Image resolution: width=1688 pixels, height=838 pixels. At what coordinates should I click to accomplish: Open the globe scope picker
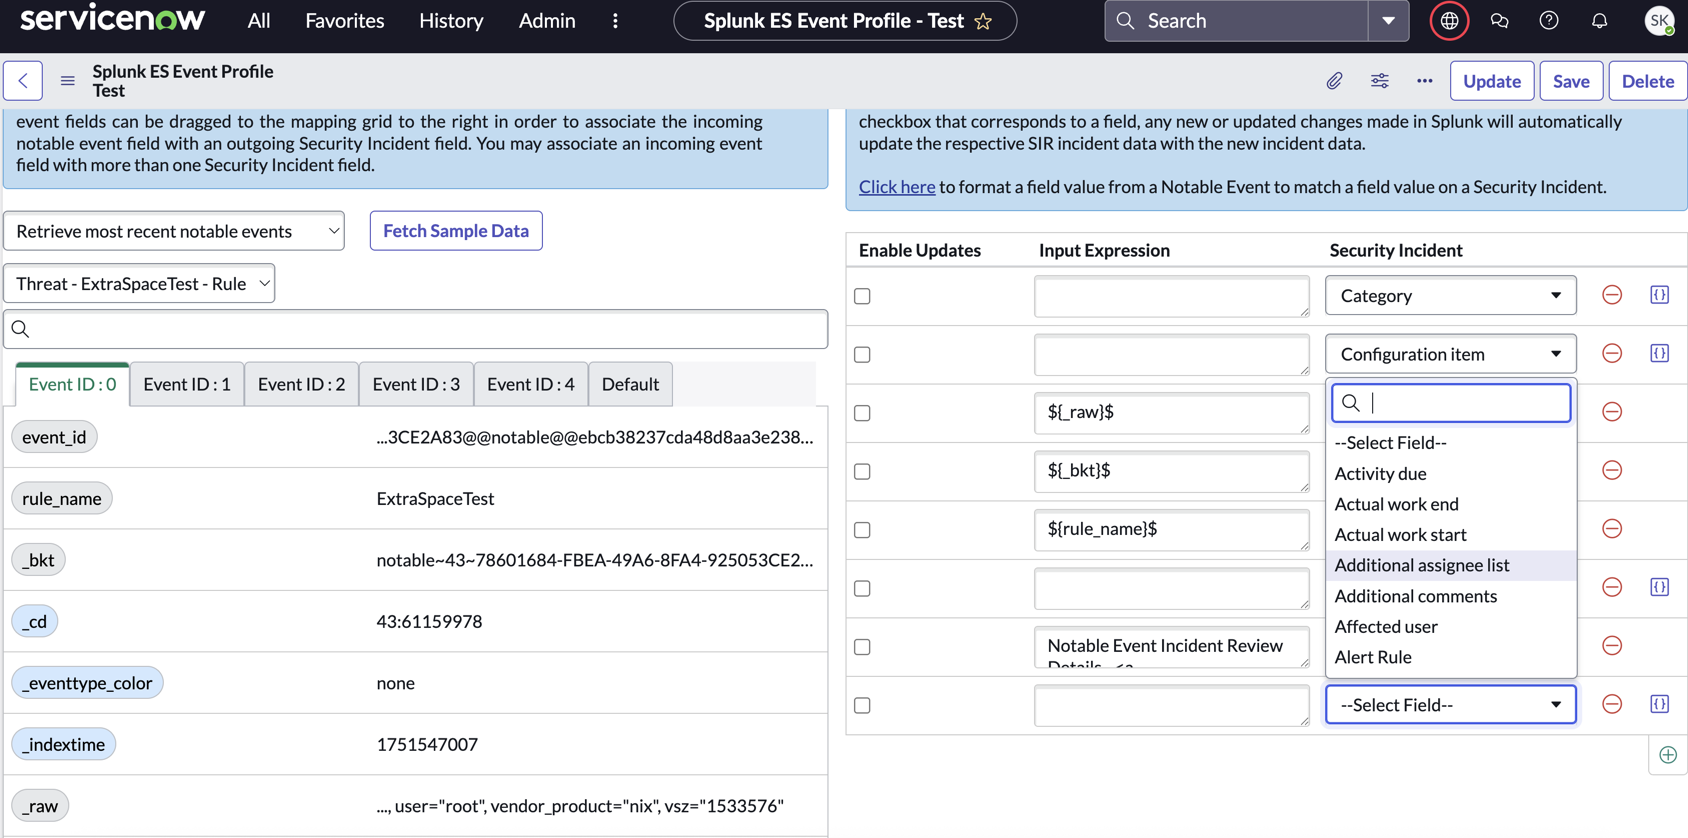1449,21
